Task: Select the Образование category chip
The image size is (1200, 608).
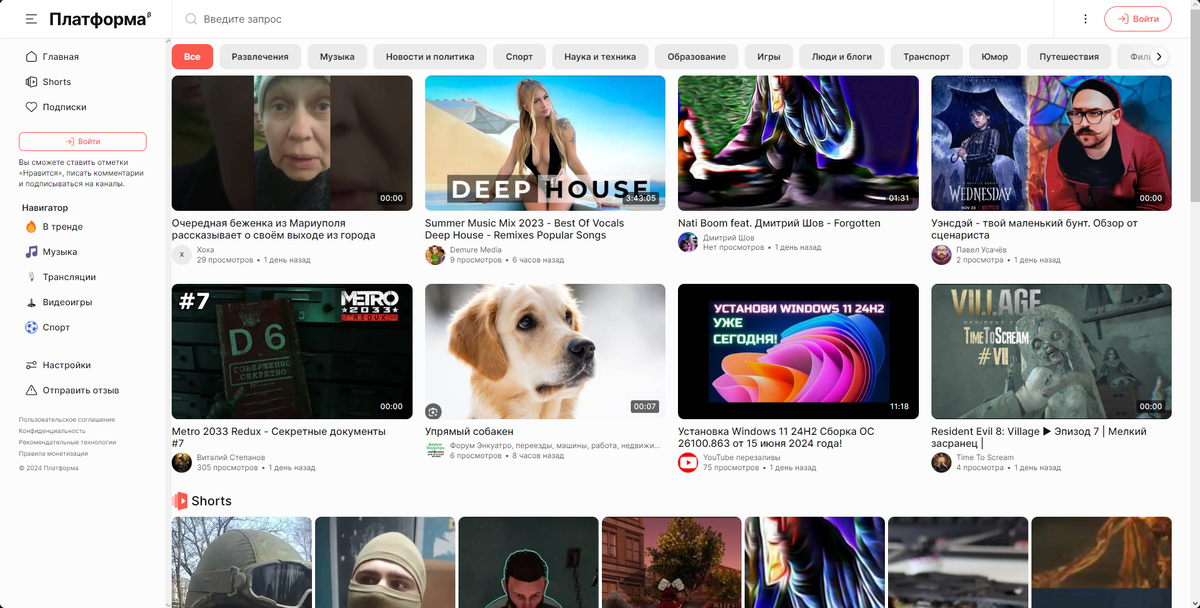Action: pyautogui.click(x=697, y=57)
